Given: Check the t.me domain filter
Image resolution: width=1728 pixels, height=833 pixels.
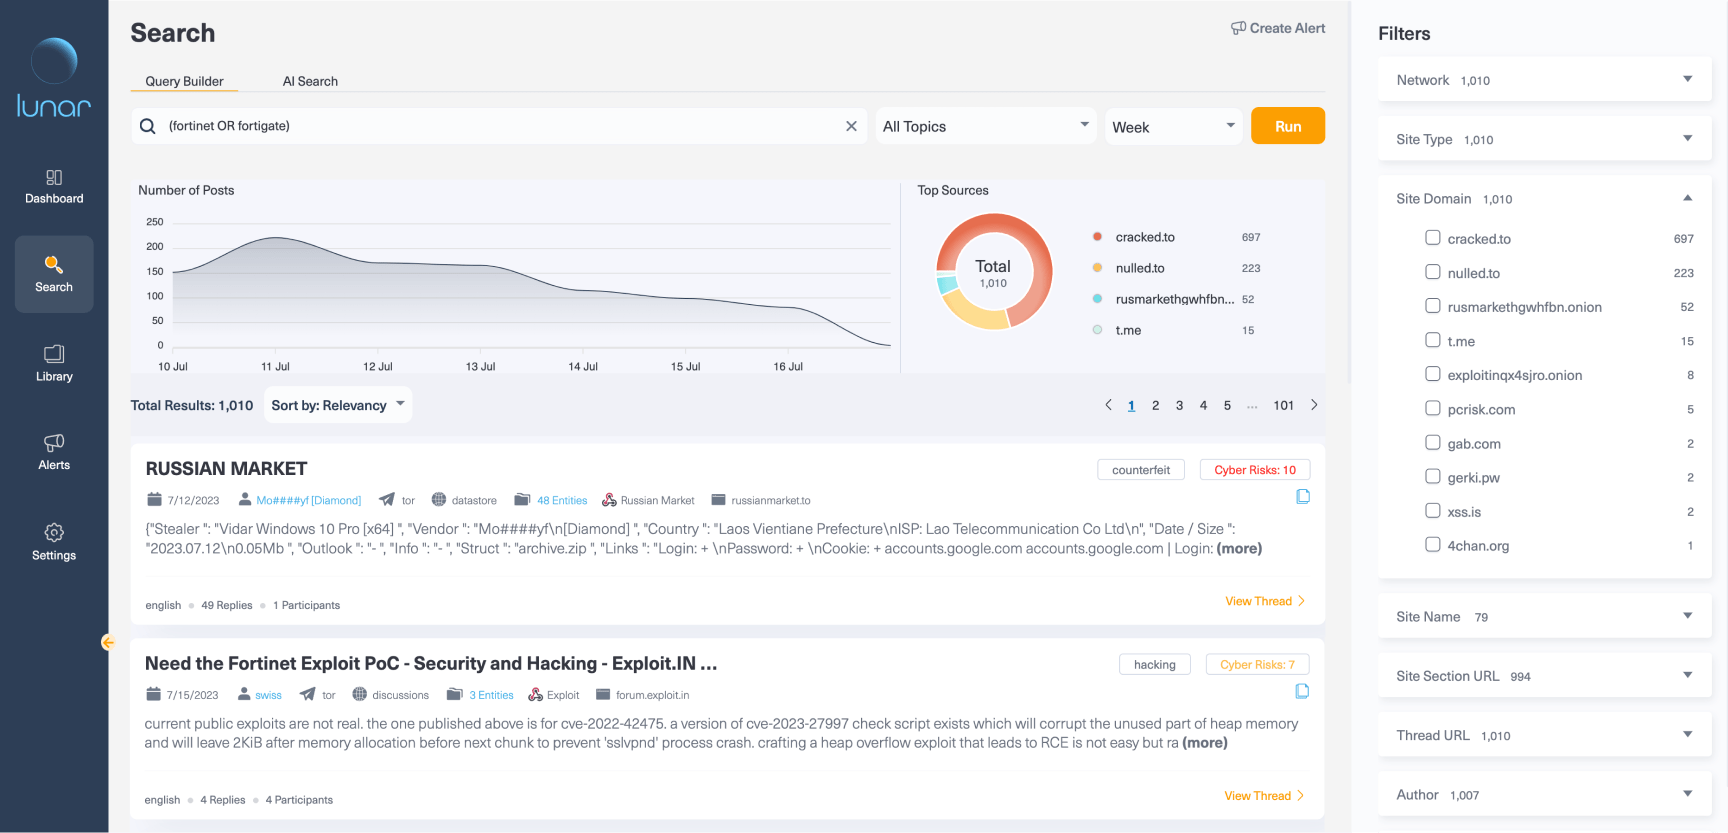Looking at the screenshot, I should pyautogui.click(x=1433, y=340).
